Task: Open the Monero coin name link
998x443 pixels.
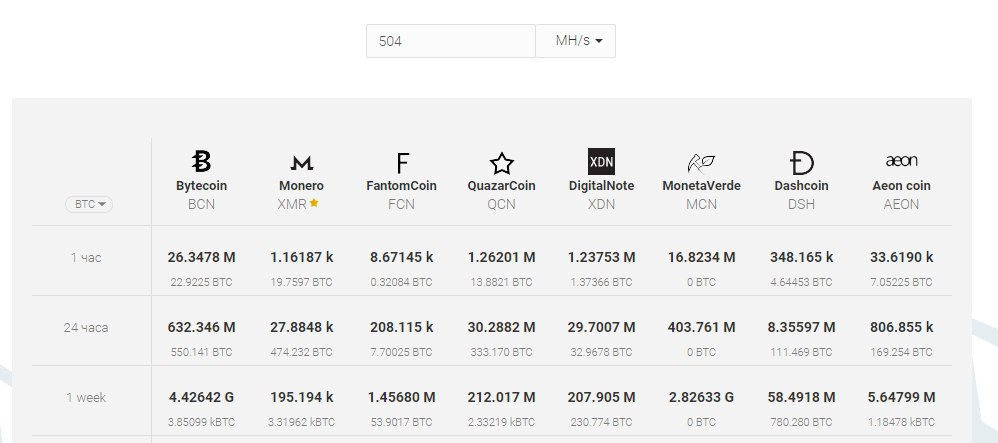Action: (x=302, y=186)
